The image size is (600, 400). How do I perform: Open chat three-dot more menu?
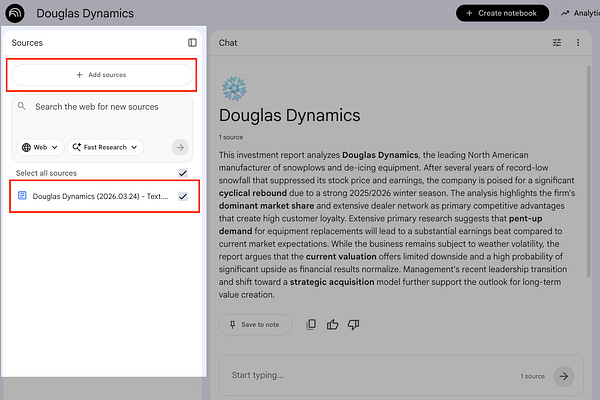[578, 42]
